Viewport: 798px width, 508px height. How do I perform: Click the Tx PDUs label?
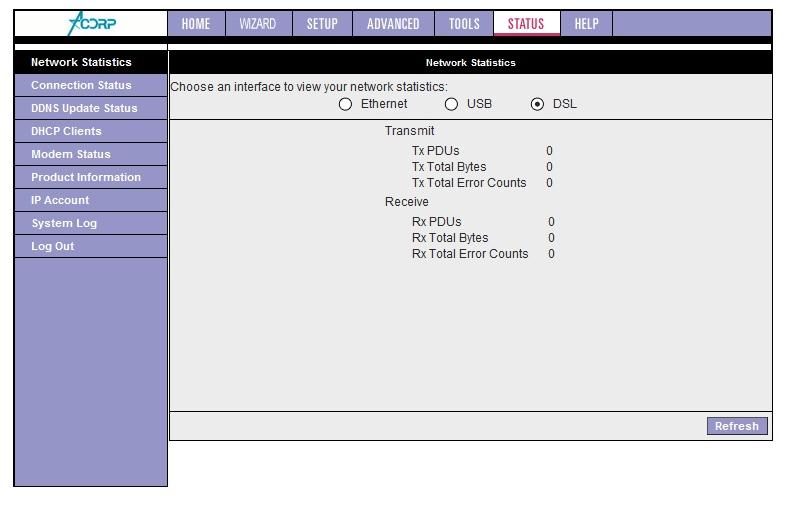point(436,151)
